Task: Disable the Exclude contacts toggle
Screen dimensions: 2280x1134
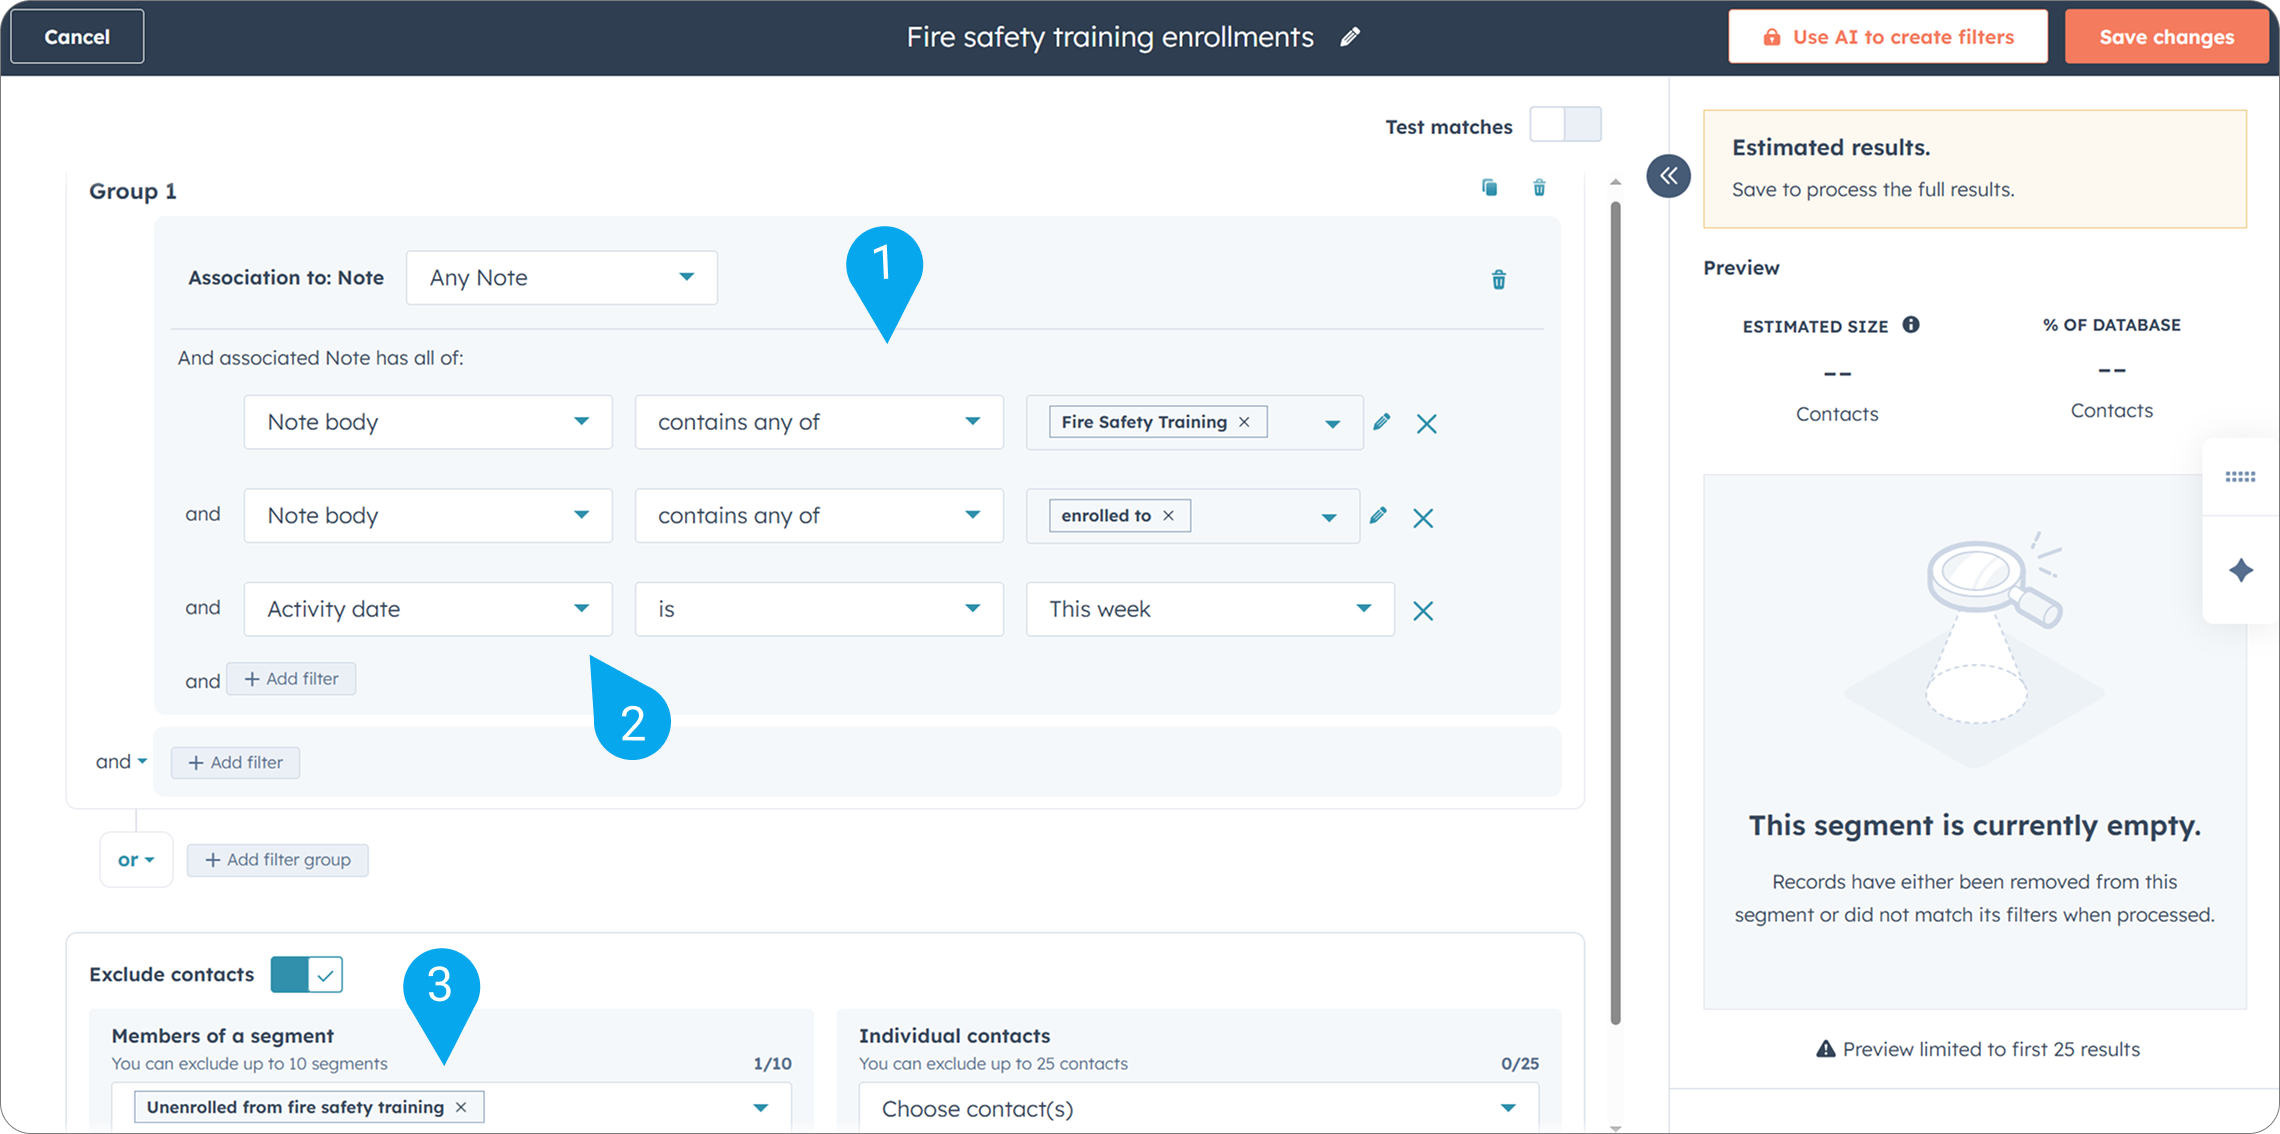Action: tap(306, 974)
